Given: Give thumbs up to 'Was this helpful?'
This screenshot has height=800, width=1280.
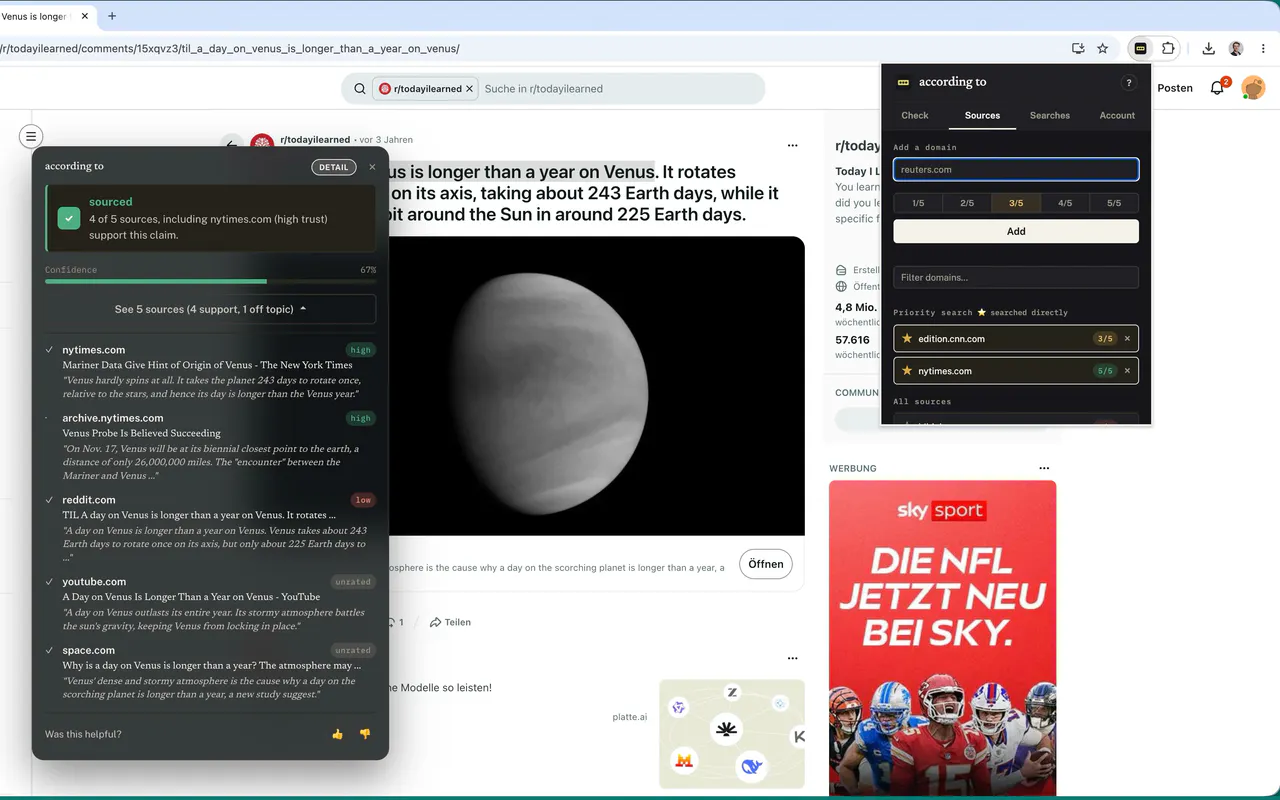Looking at the screenshot, I should 337,734.
